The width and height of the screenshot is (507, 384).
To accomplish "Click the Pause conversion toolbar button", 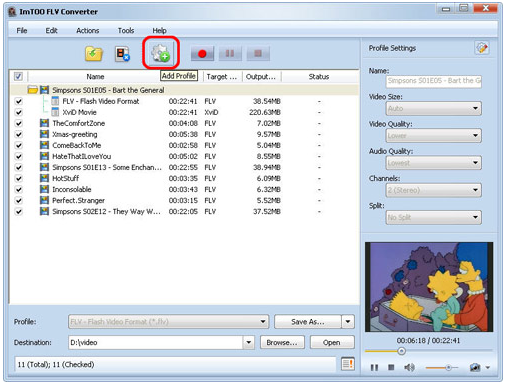I will pos(230,53).
